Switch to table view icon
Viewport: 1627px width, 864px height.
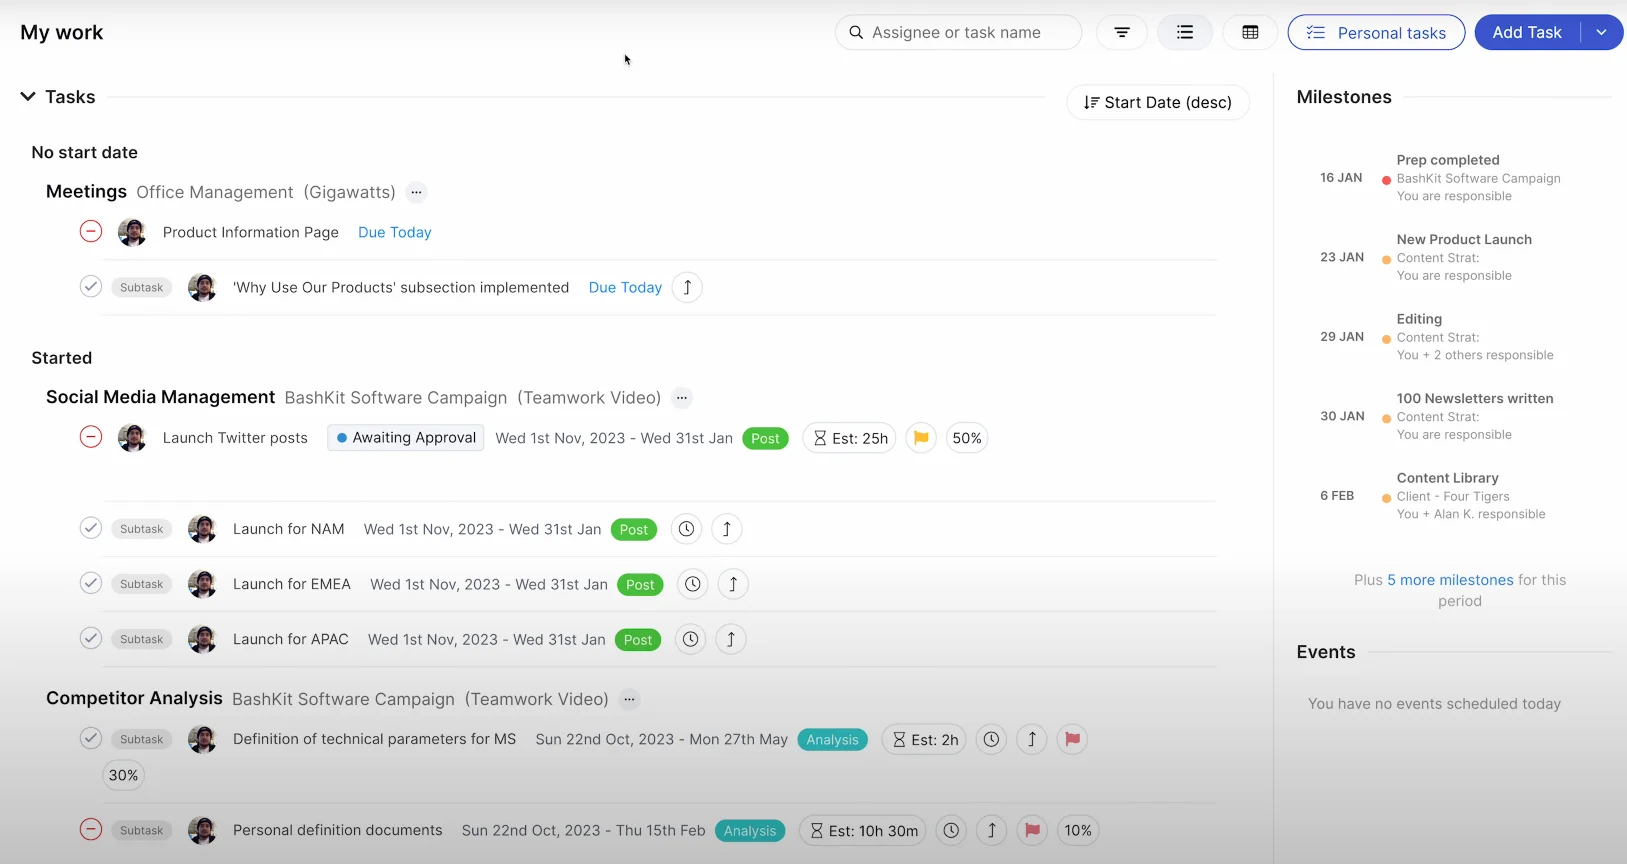[1250, 32]
